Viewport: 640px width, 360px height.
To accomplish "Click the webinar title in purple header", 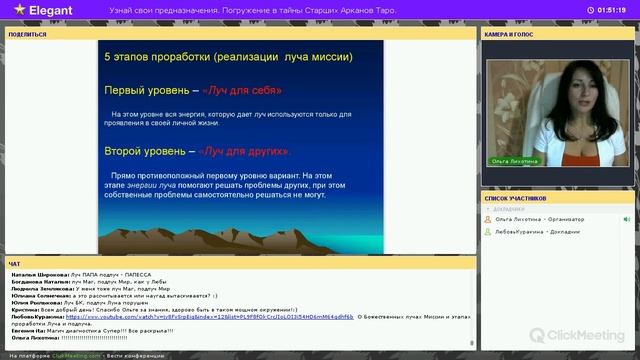I will (x=252, y=10).
